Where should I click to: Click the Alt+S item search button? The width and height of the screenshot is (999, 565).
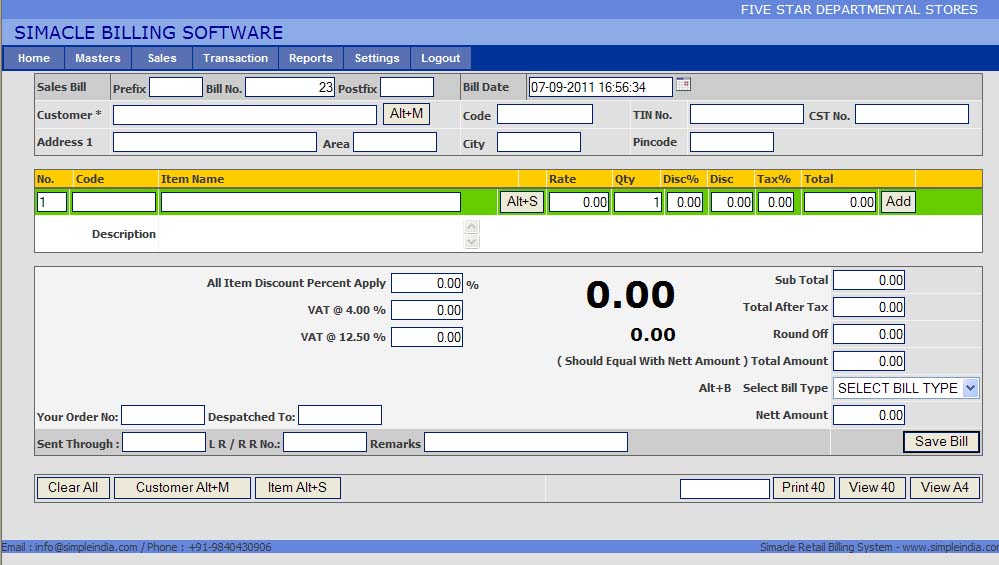pos(522,202)
